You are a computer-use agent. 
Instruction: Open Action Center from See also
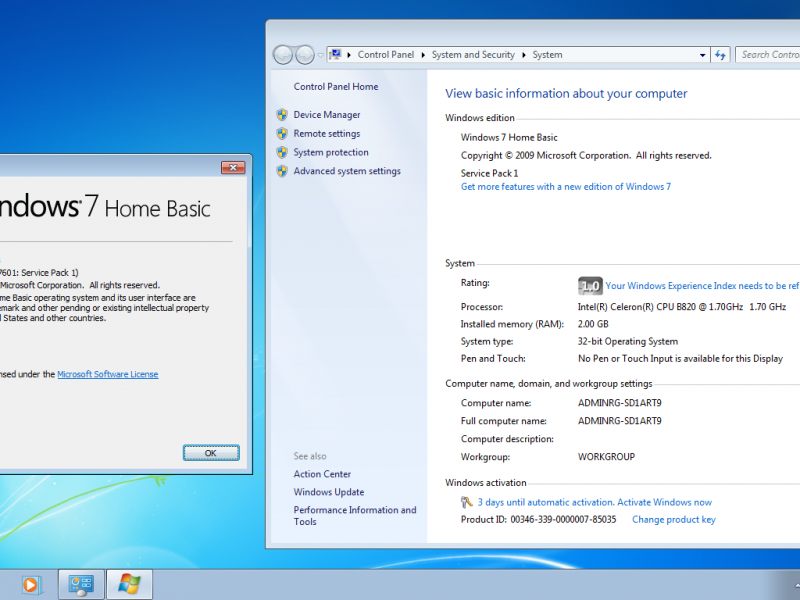pyautogui.click(x=322, y=474)
